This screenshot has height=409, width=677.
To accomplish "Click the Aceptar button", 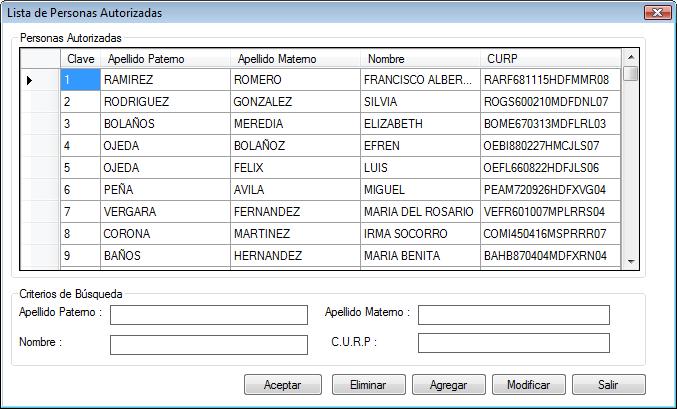I will 282,385.
